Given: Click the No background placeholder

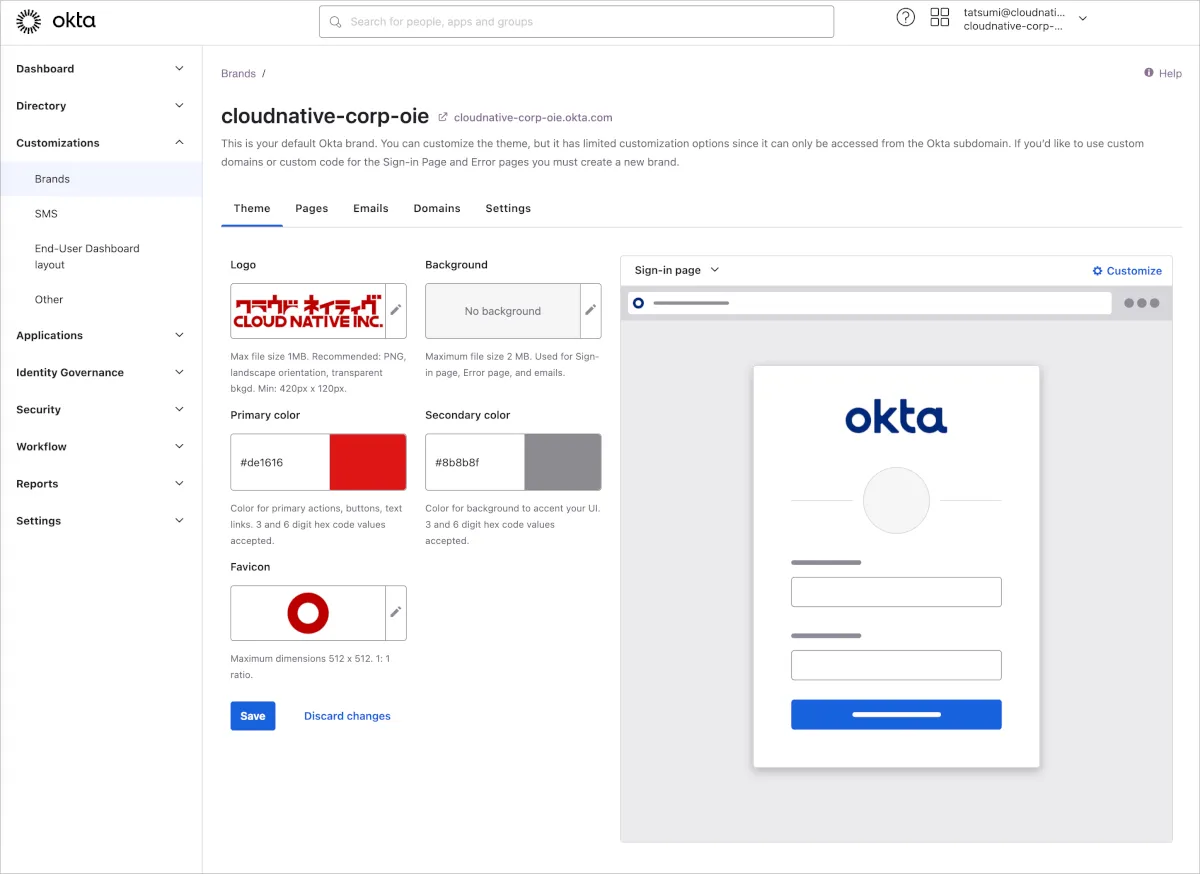Looking at the screenshot, I should (x=503, y=311).
